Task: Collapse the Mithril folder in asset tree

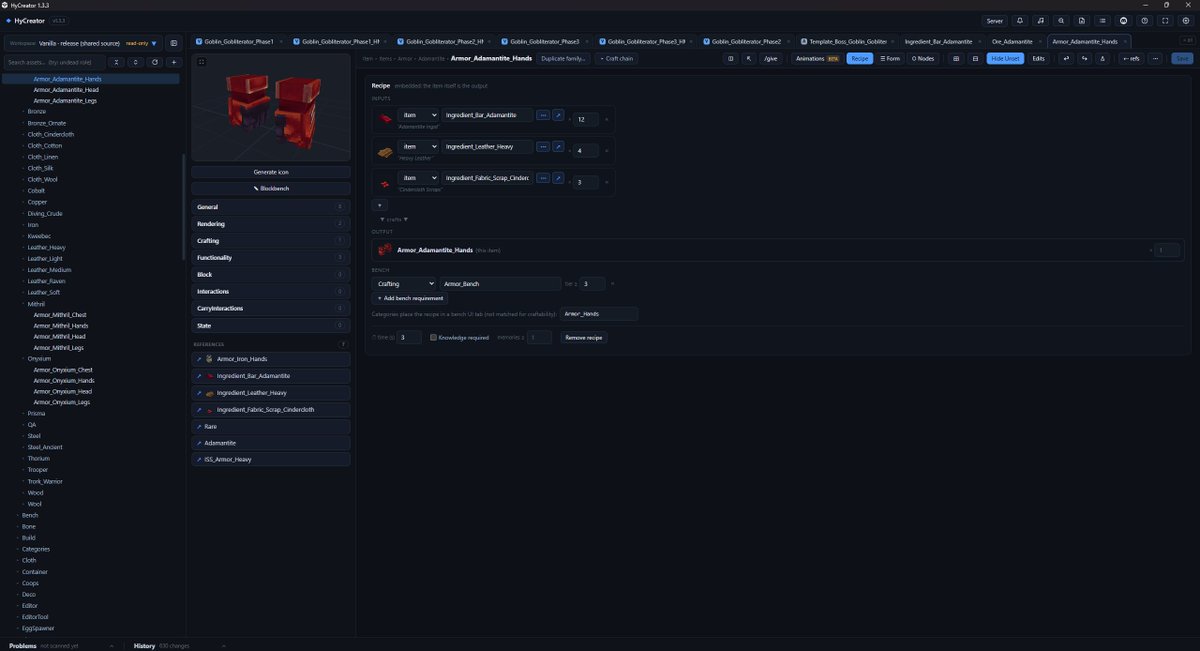Action: click(36, 303)
